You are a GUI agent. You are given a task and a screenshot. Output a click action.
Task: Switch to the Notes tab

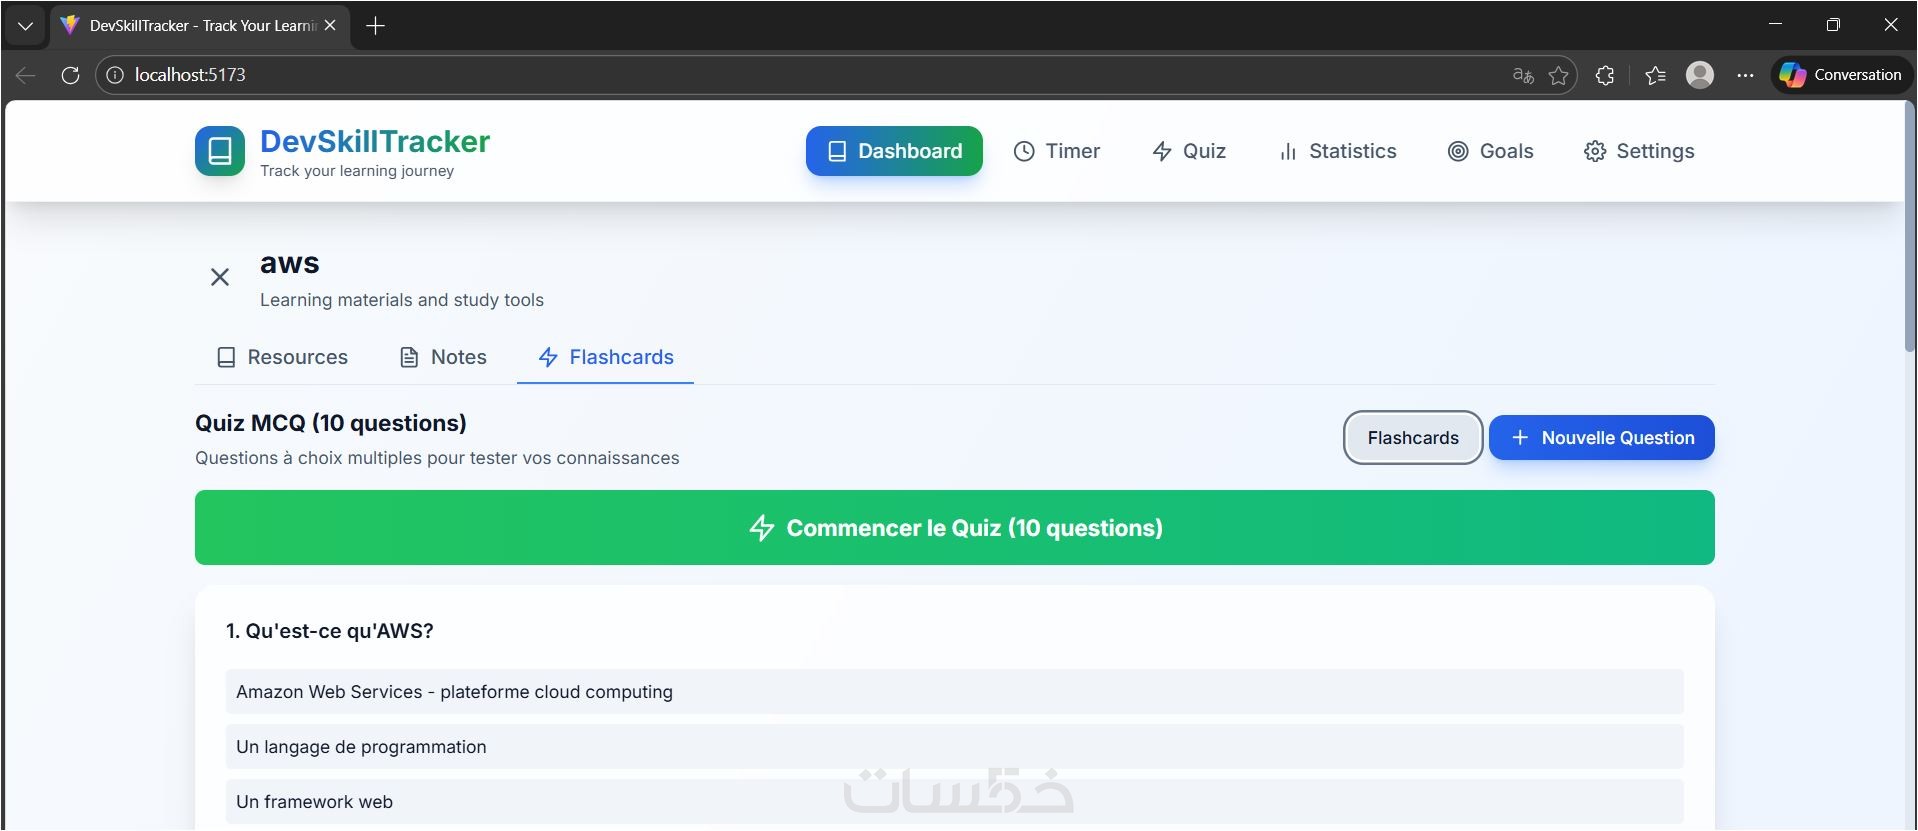coord(443,357)
